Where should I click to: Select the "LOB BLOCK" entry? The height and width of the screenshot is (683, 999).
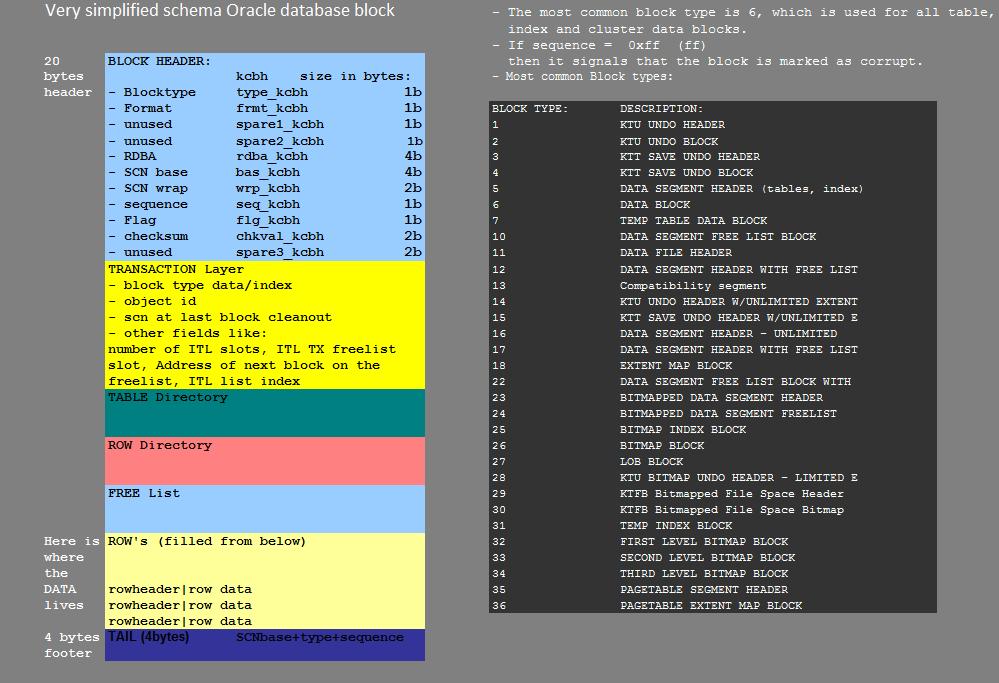click(x=651, y=462)
